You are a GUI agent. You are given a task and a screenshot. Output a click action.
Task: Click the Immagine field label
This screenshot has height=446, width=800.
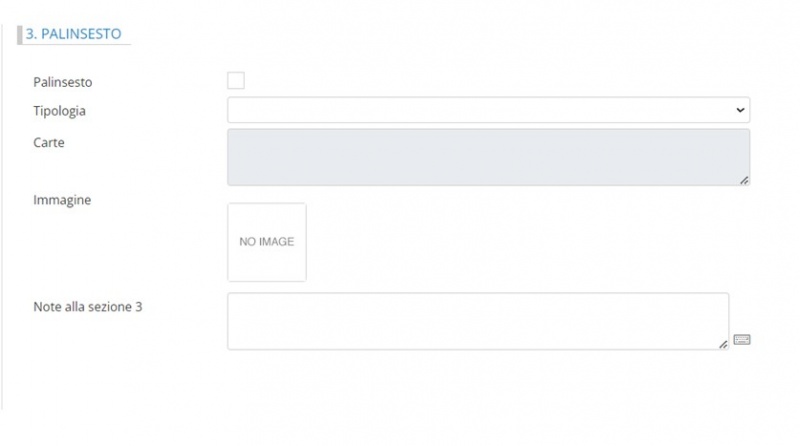(x=62, y=200)
